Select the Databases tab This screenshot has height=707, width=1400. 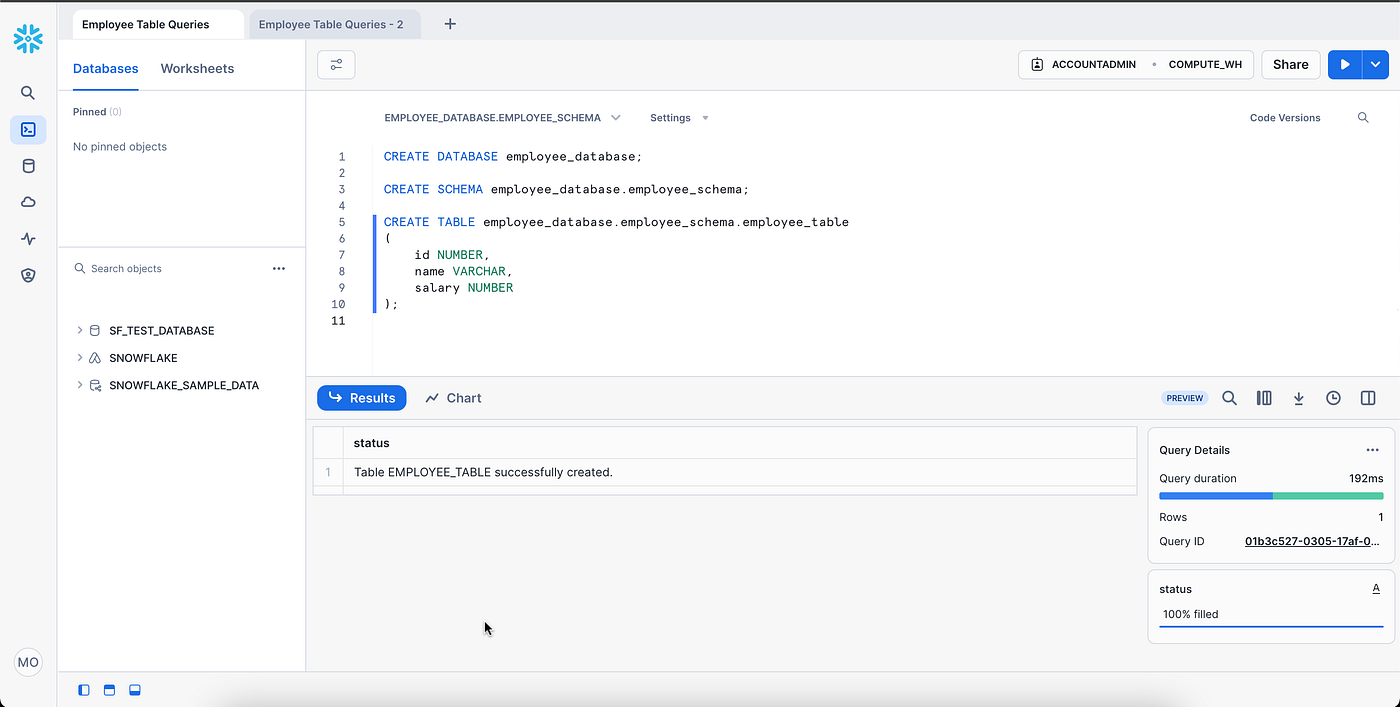coord(106,69)
